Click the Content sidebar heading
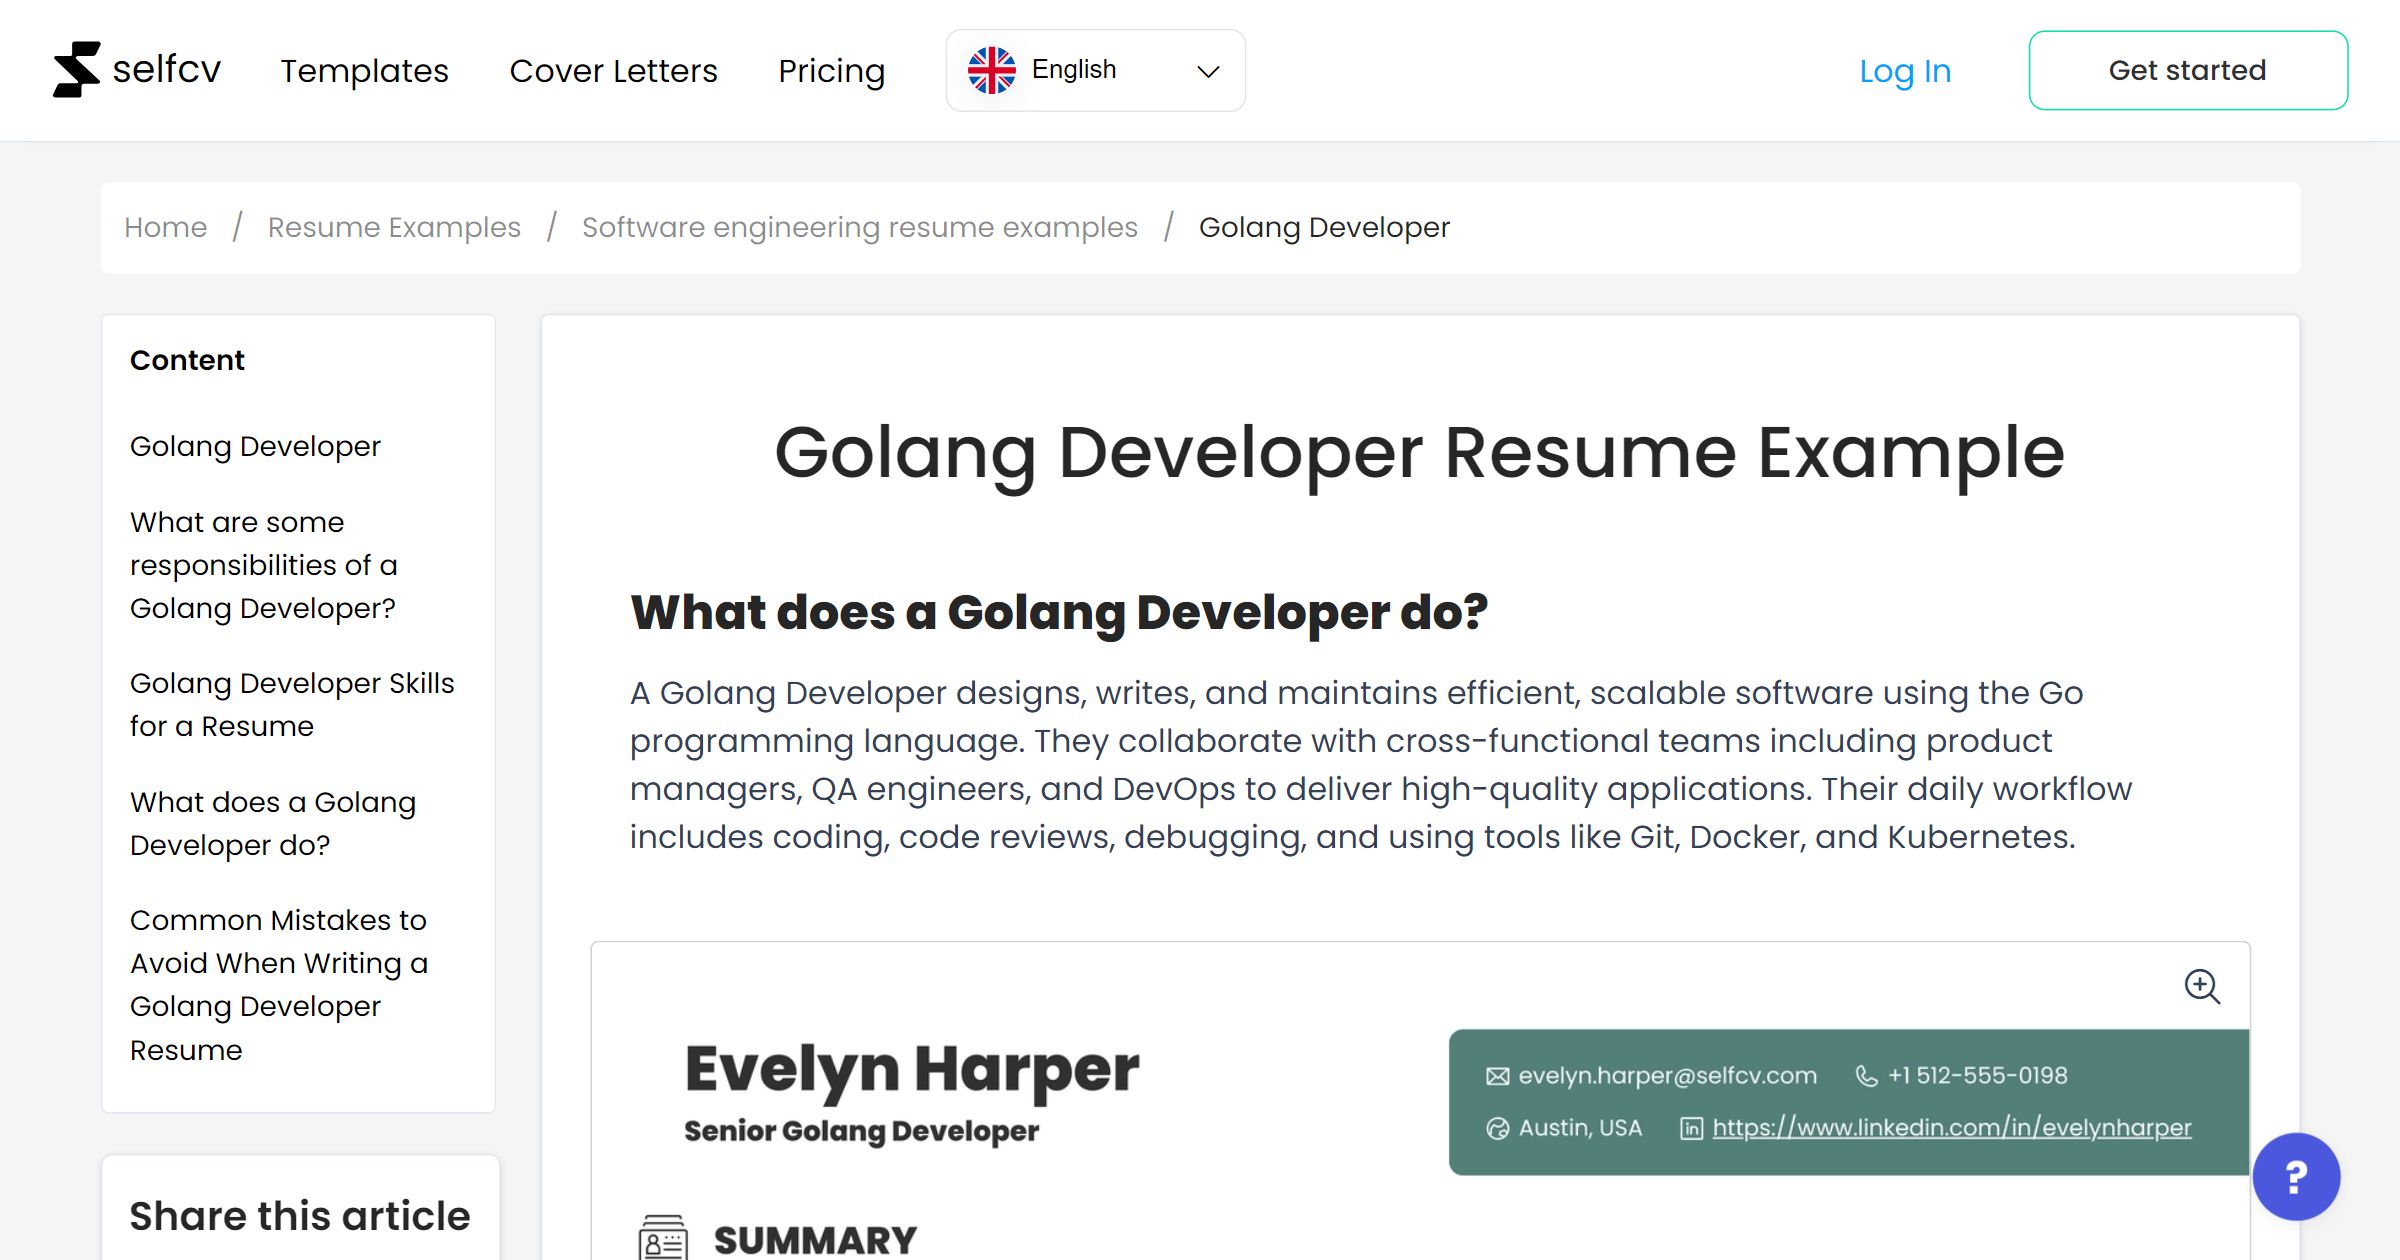The width and height of the screenshot is (2400, 1260). click(x=187, y=360)
